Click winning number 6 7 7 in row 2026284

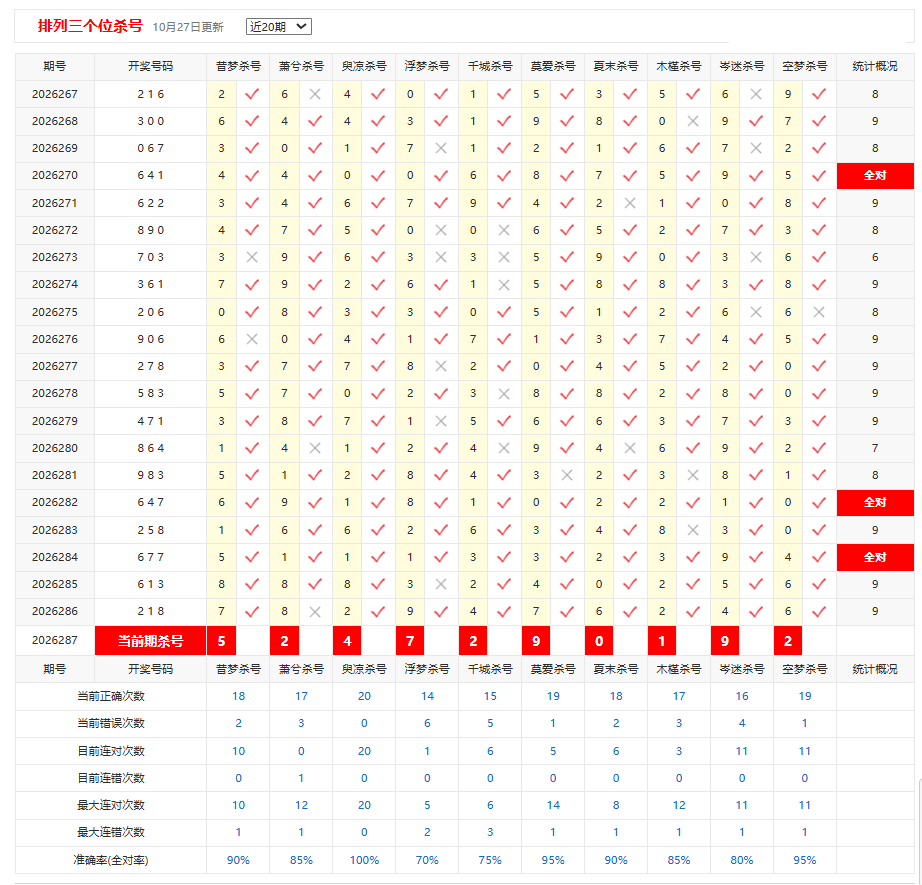[x=151, y=557]
